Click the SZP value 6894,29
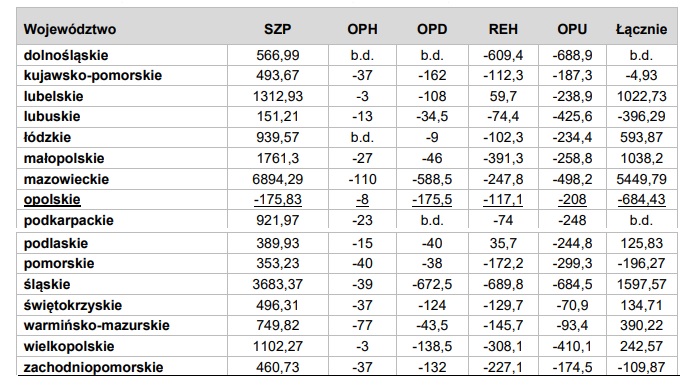This screenshot has width=699, height=386. [277, 179]
